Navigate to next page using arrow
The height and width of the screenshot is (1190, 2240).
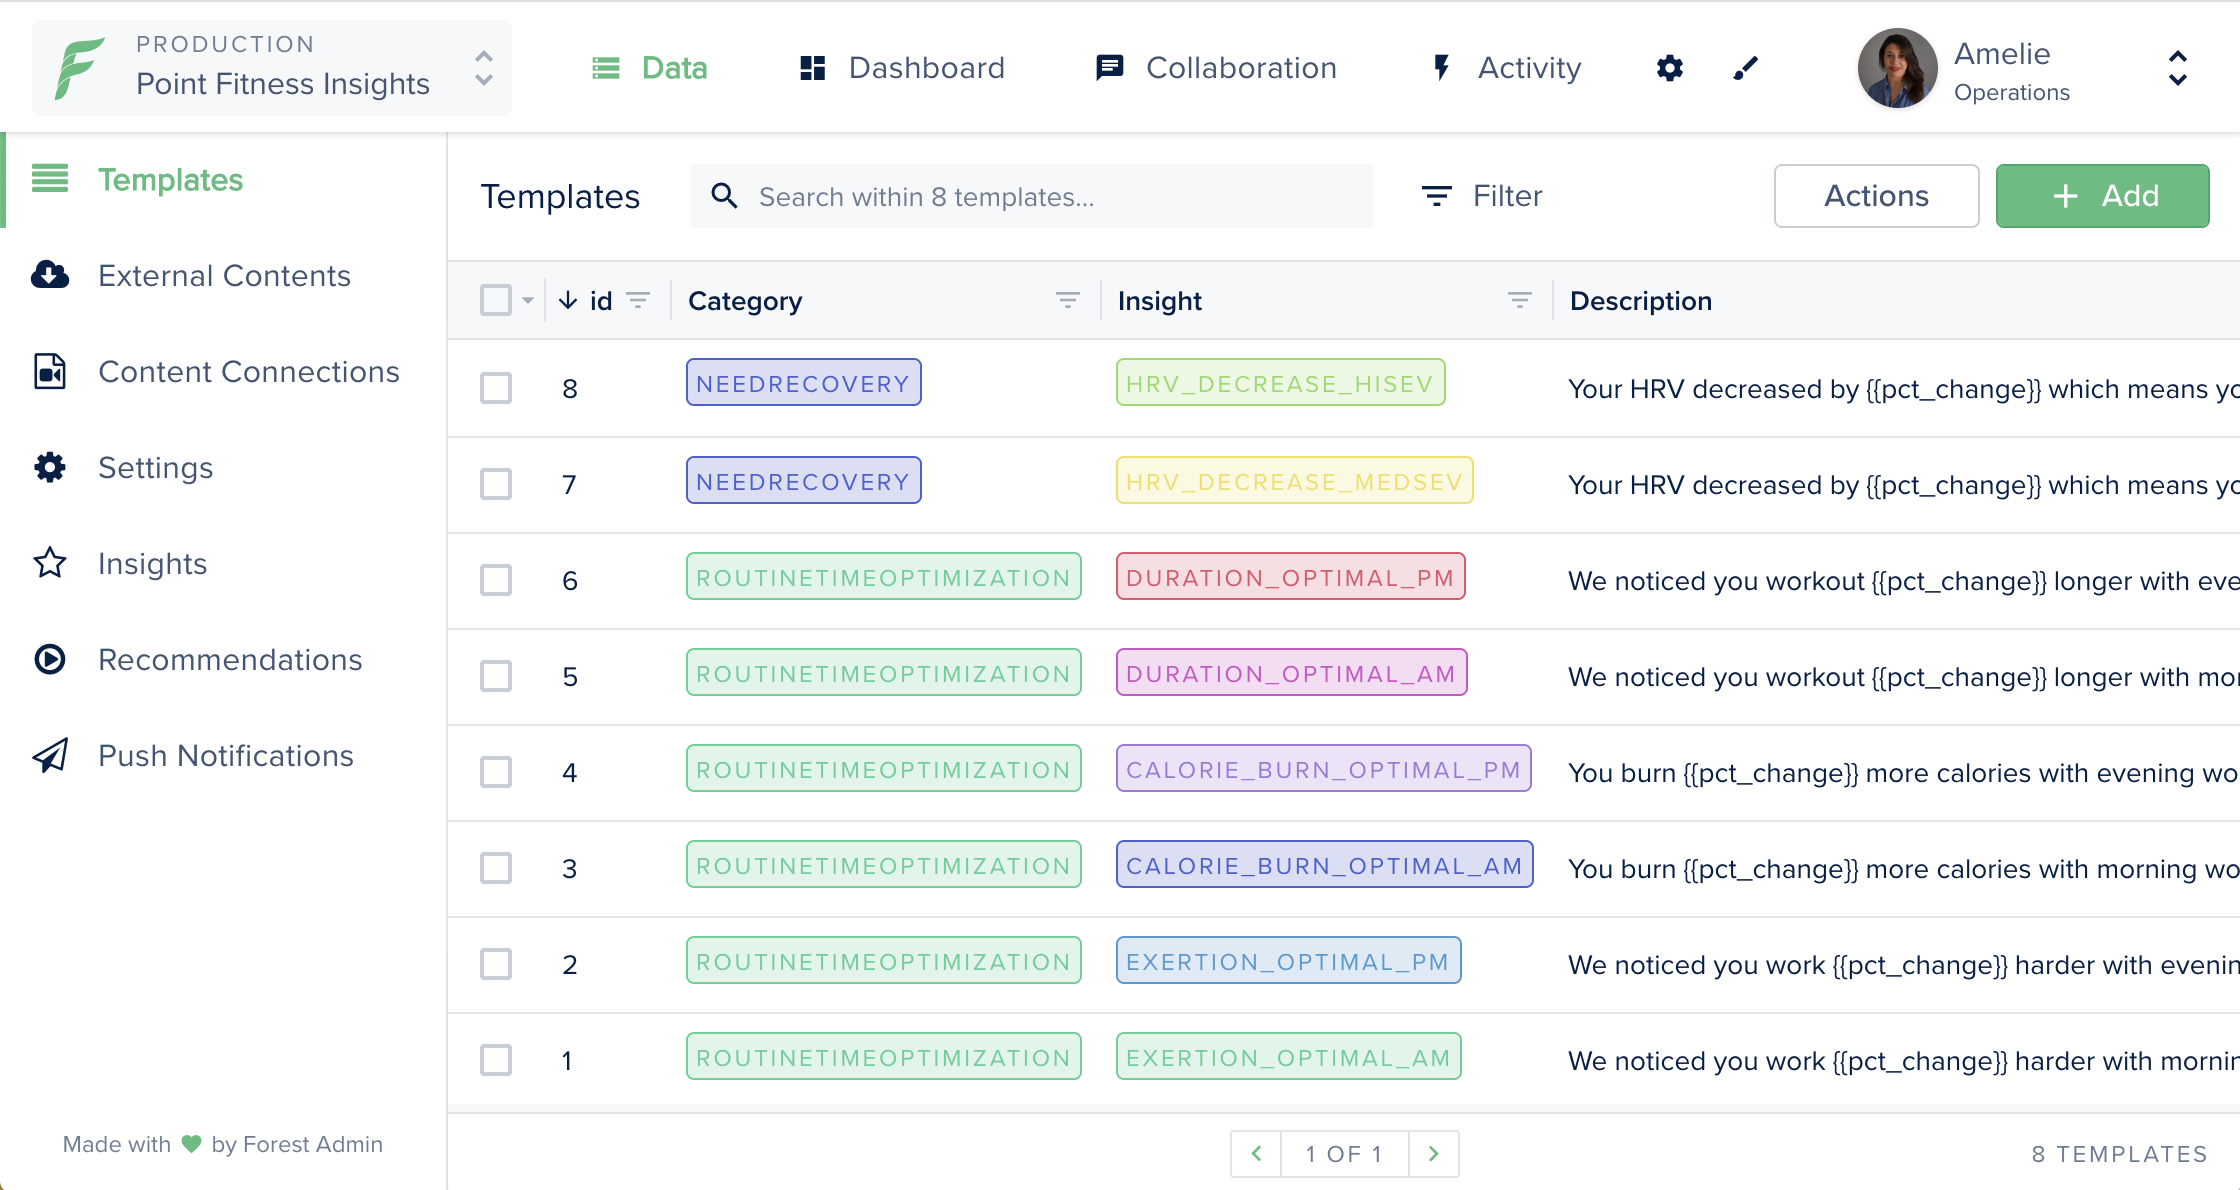point(1433,1153)
